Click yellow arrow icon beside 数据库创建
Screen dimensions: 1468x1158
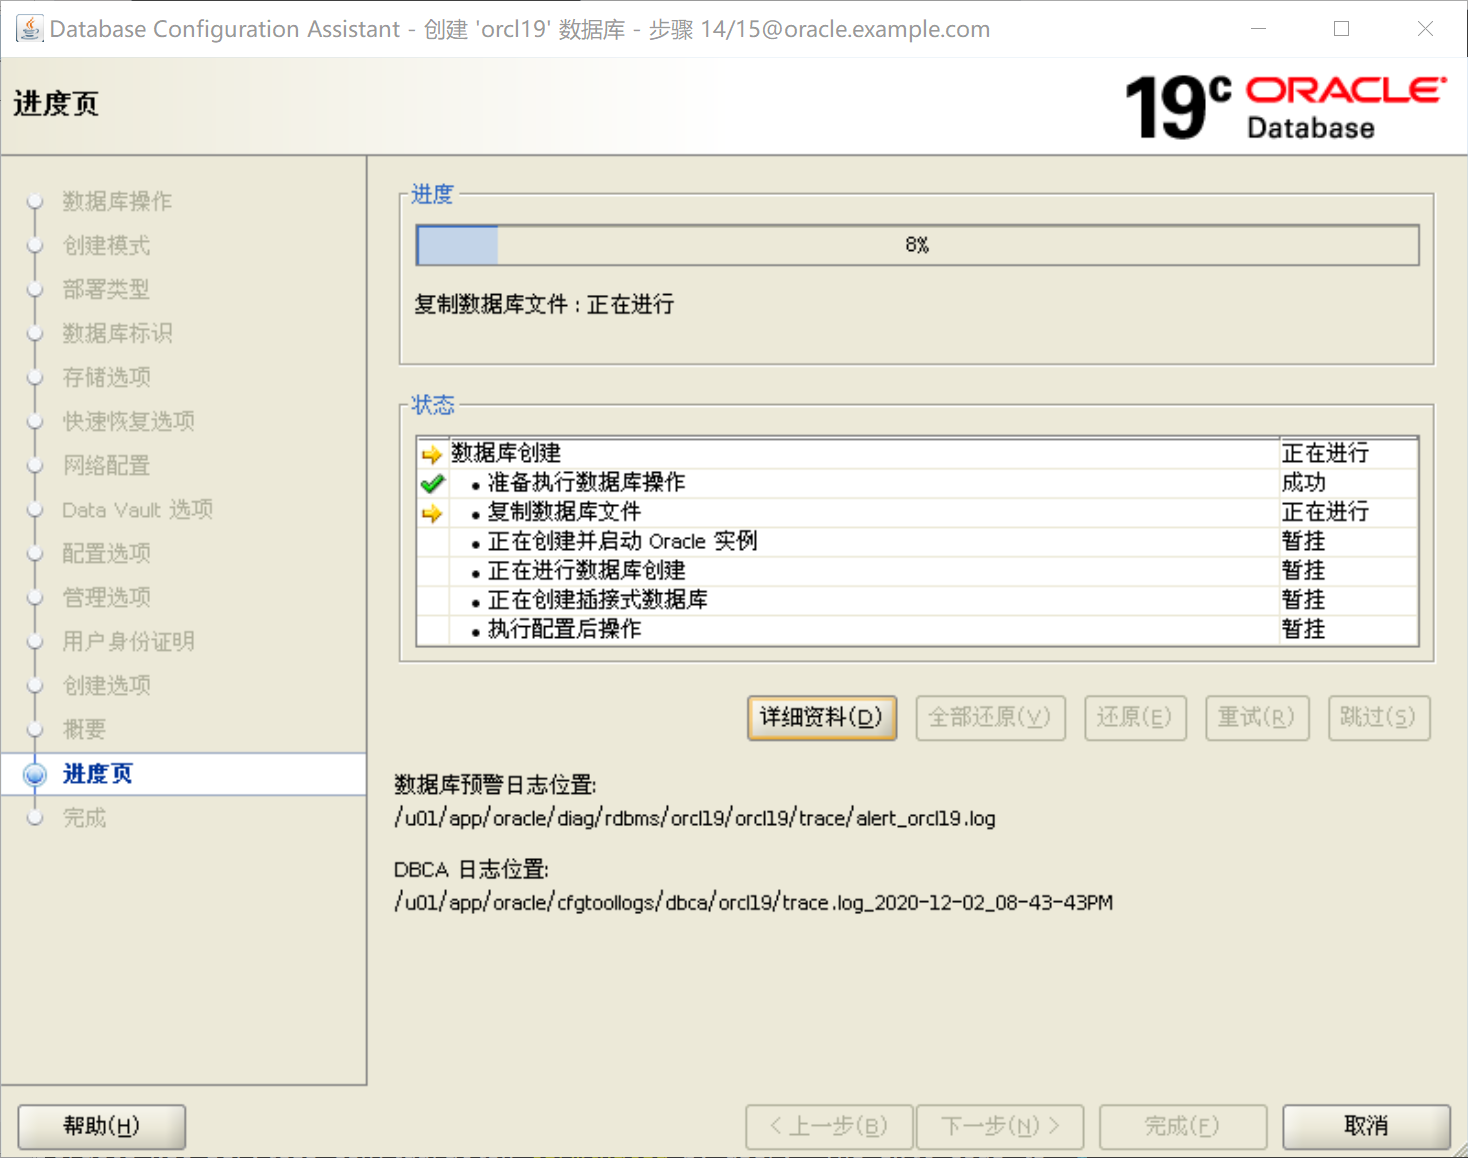432,455
